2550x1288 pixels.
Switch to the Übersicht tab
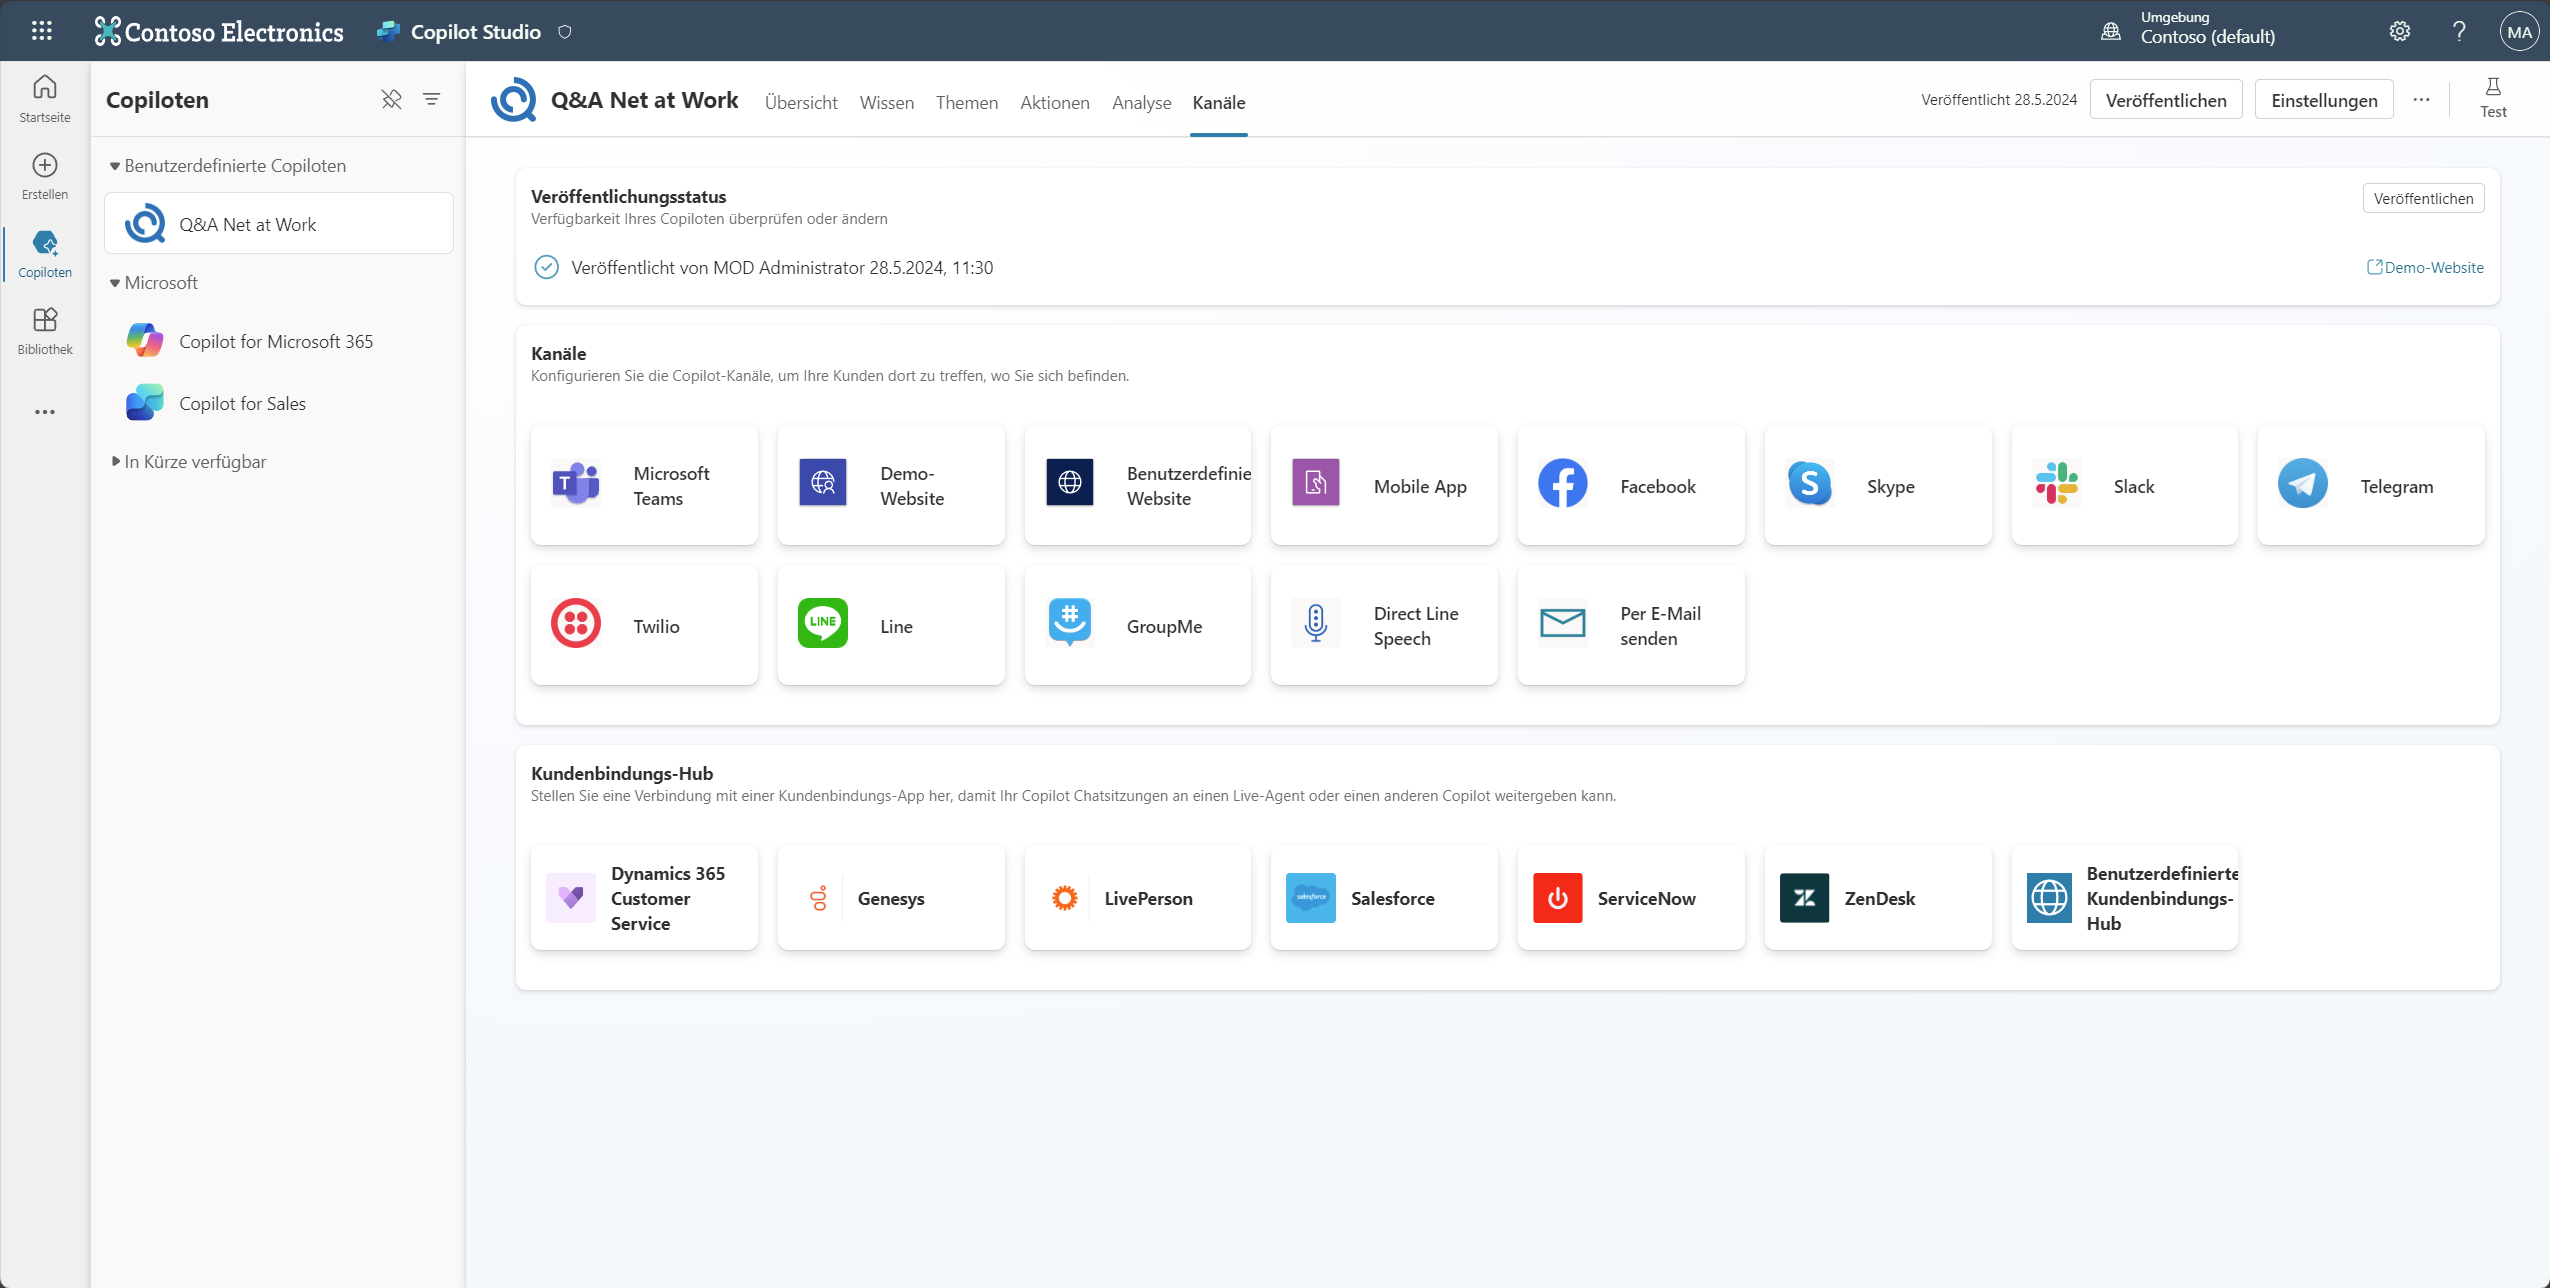click(x=801, y=102)
